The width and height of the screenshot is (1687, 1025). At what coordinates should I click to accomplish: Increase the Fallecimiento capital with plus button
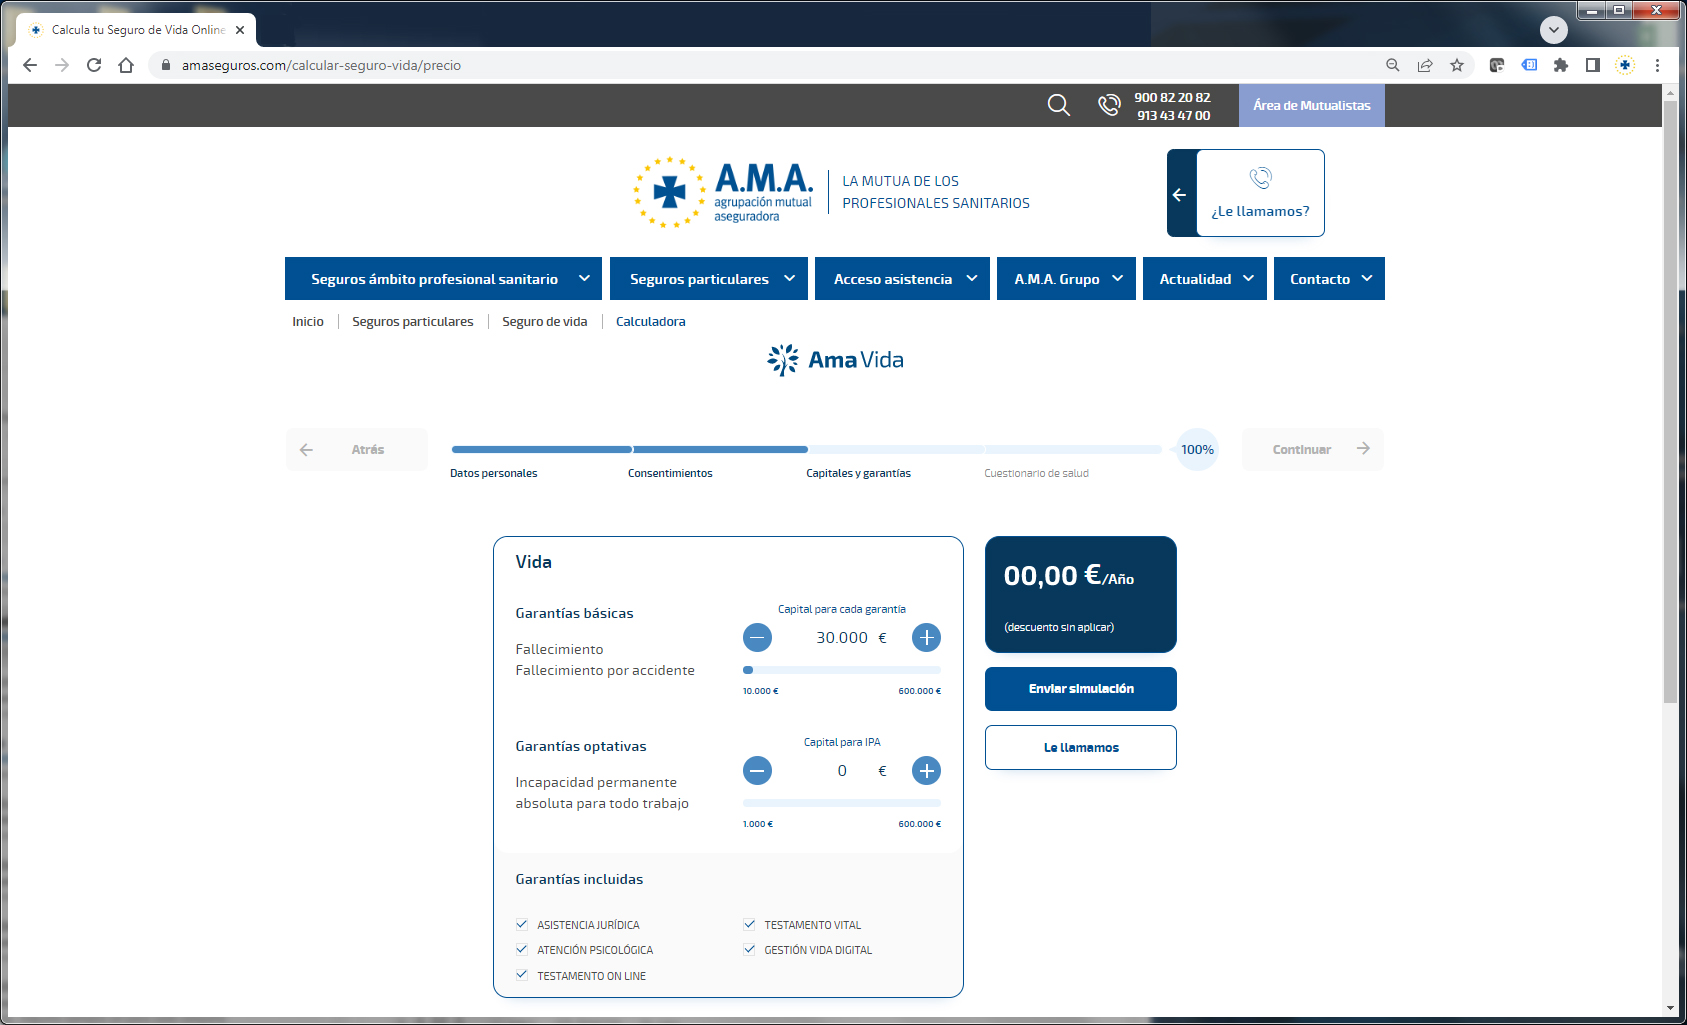pos(926,637)
